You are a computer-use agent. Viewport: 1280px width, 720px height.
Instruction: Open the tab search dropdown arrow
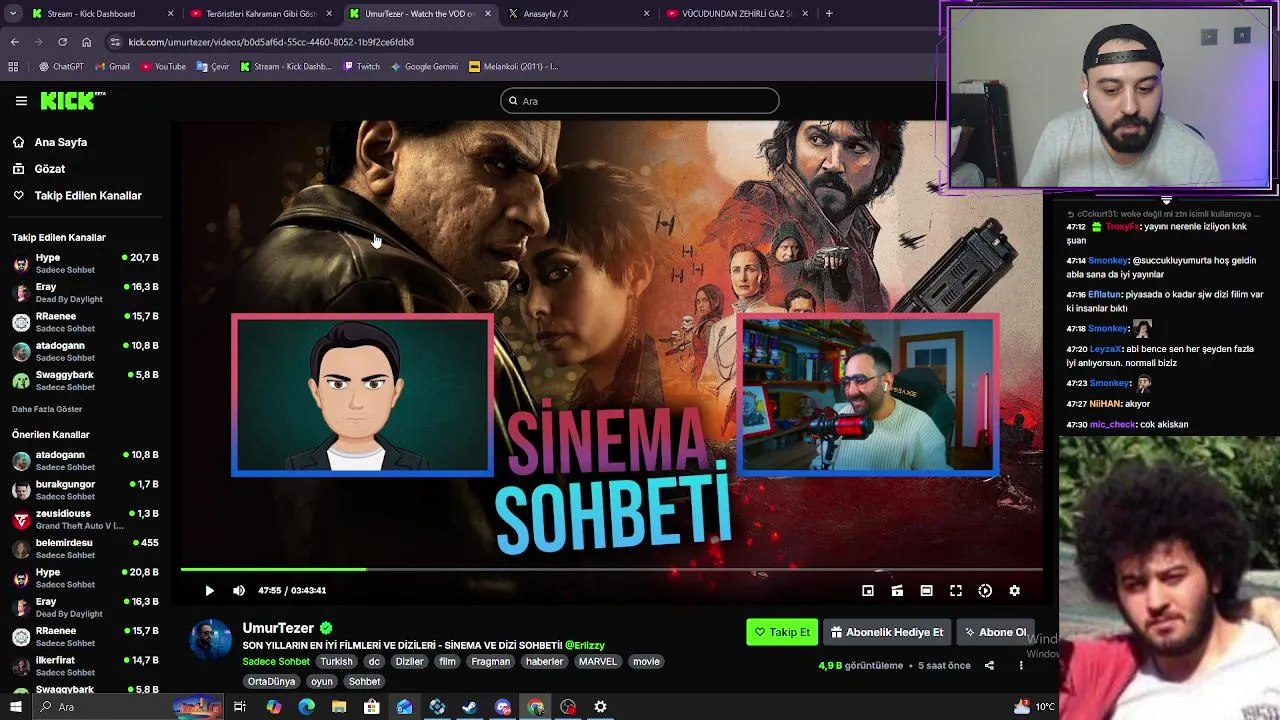pos(13,14)
